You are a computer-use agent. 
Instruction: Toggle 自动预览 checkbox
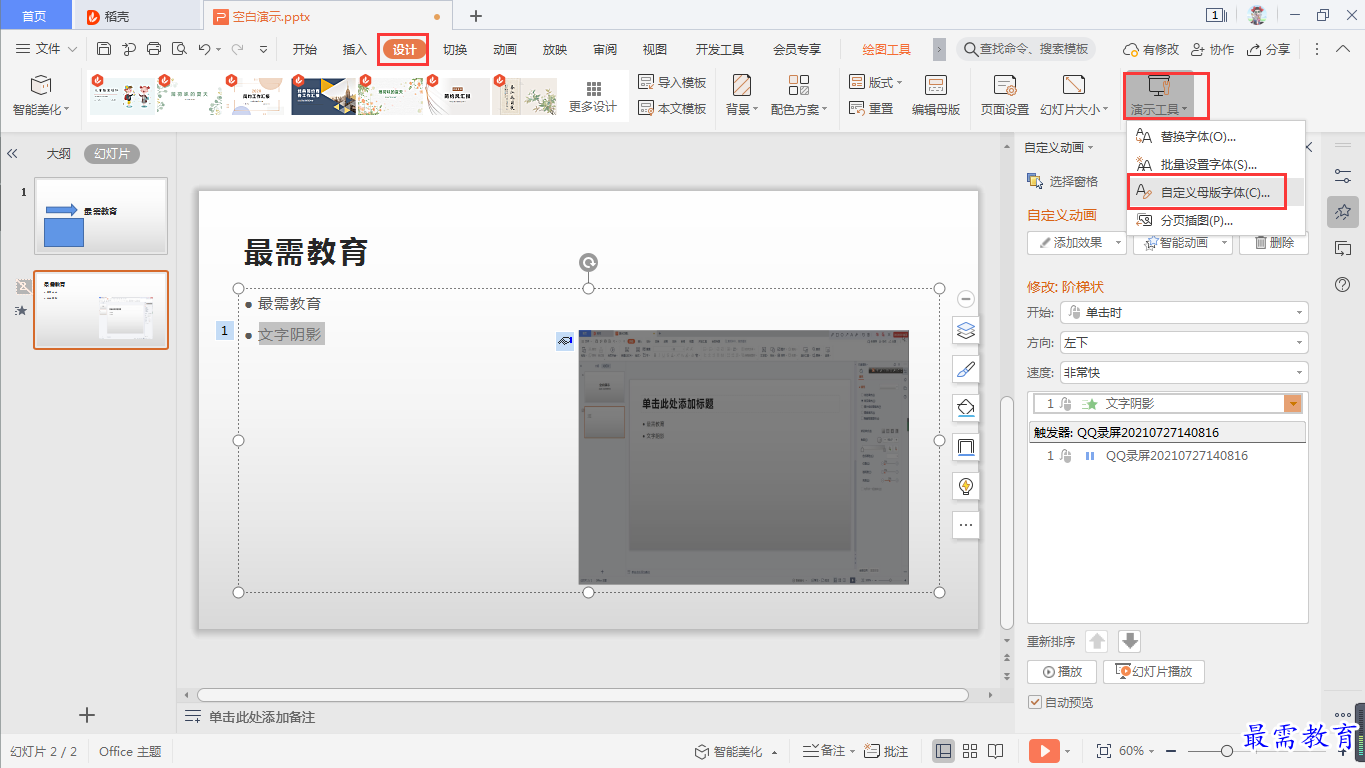pyautogui.click(x=1035, y=702)
